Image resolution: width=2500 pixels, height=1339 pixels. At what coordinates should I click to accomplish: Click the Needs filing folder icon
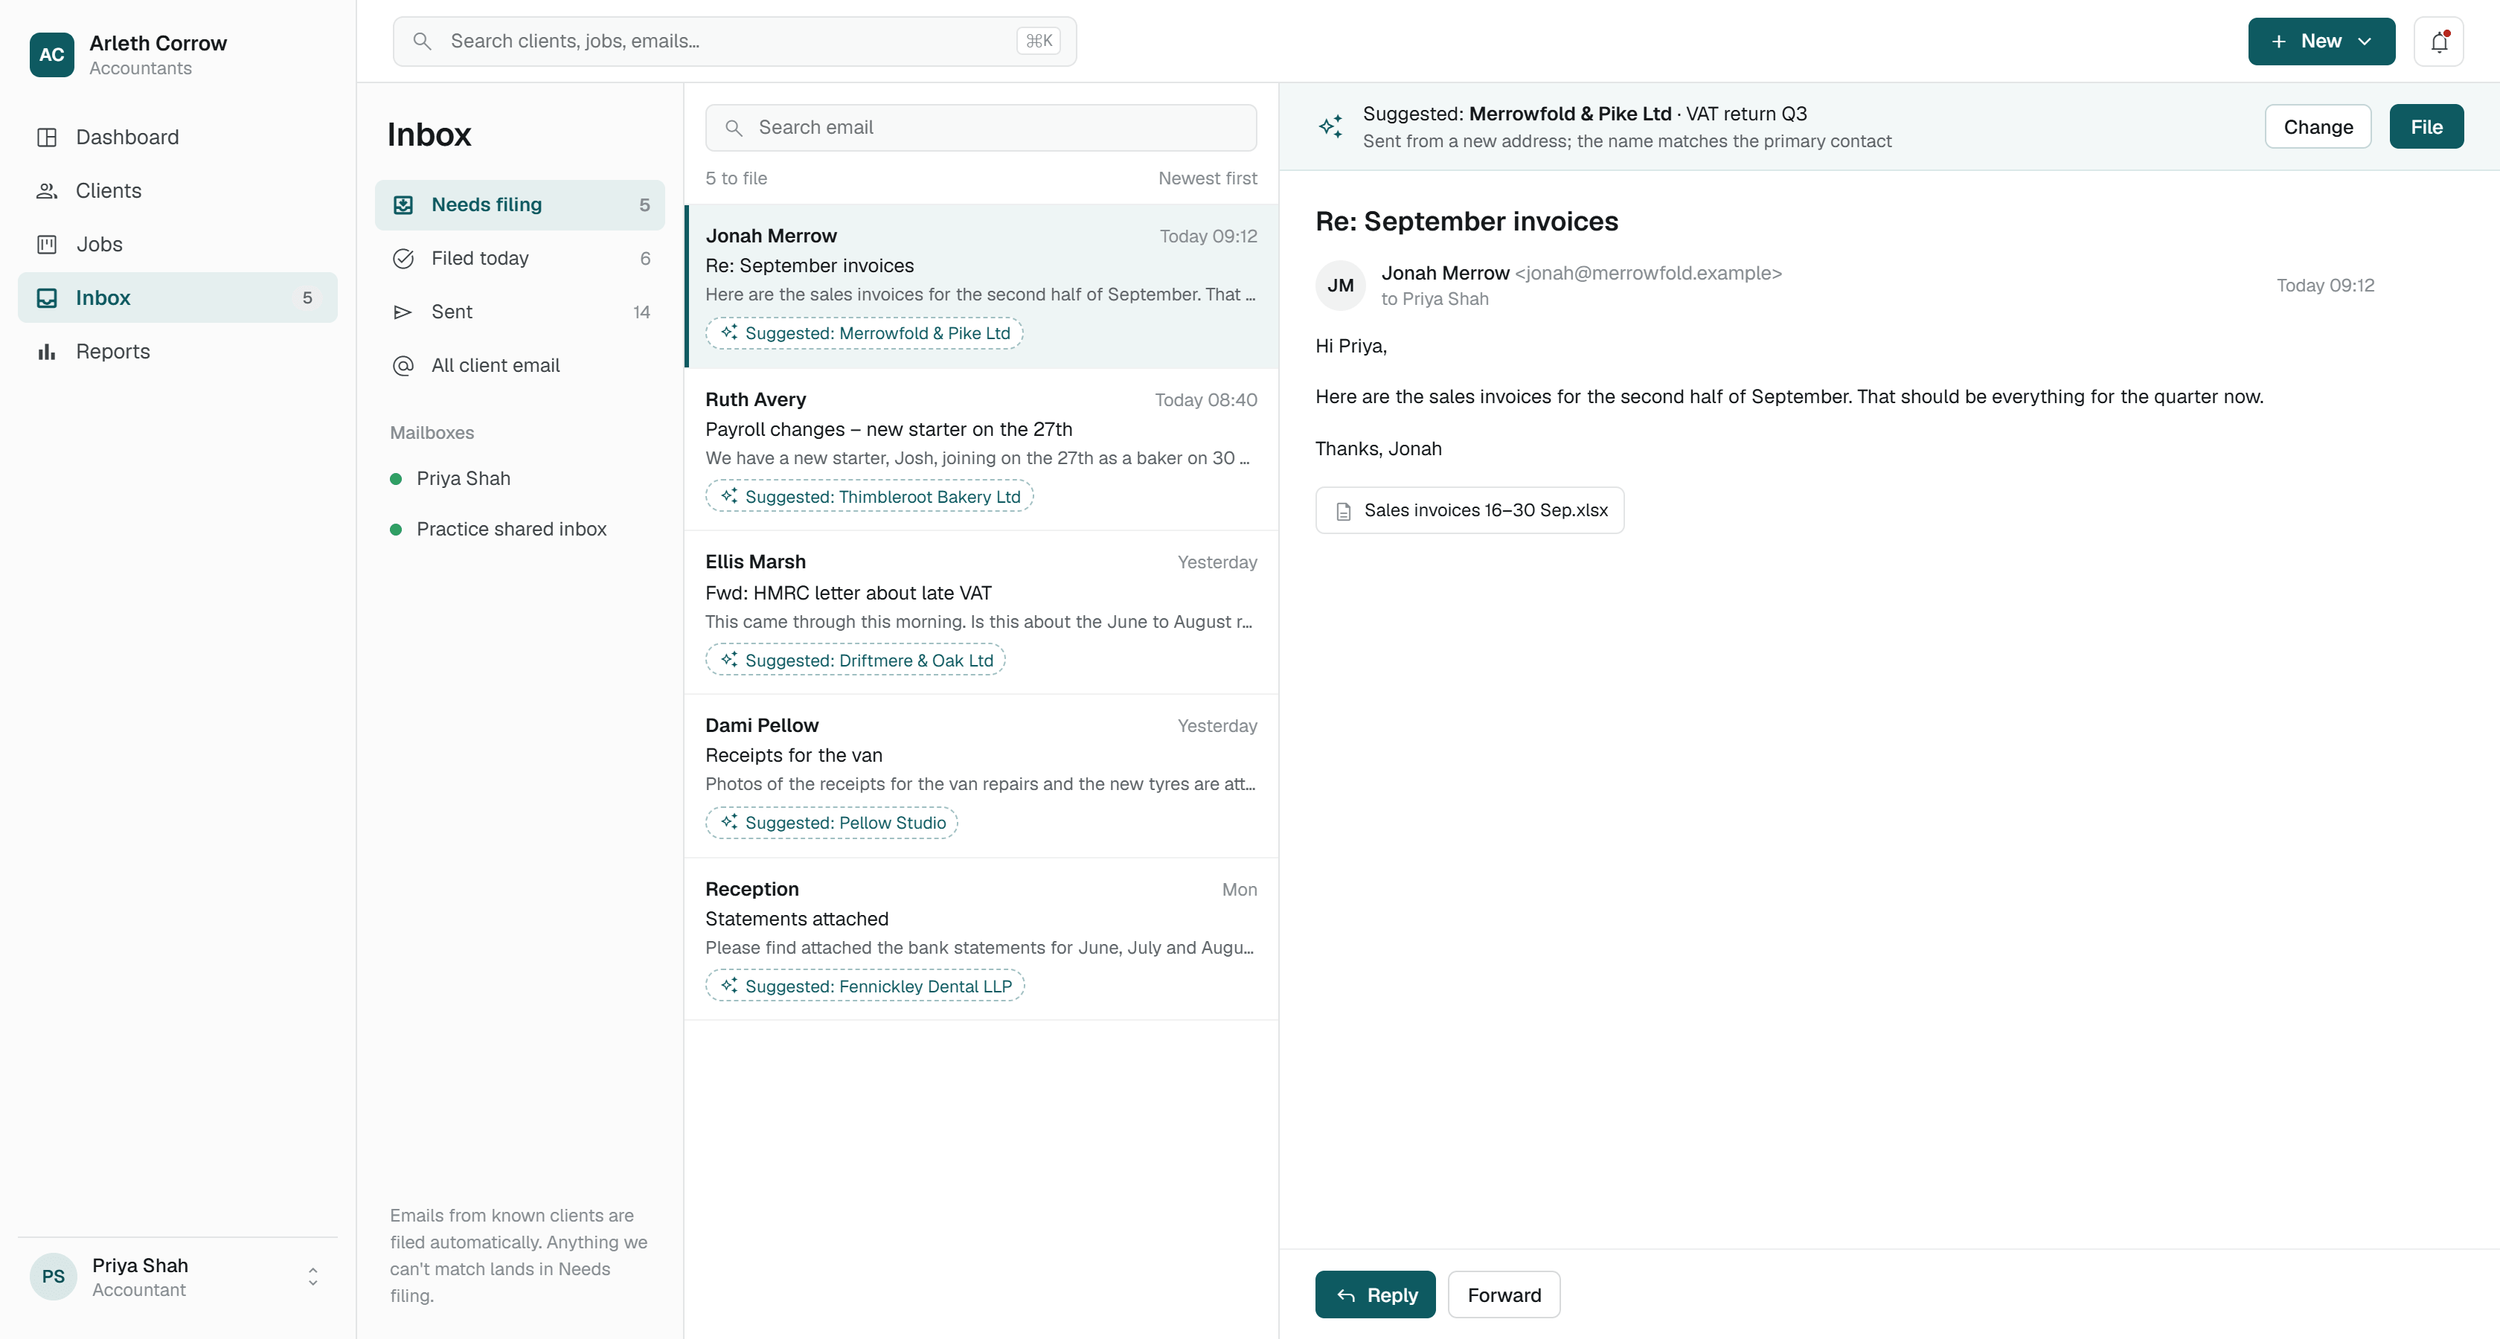pos(403,205)
